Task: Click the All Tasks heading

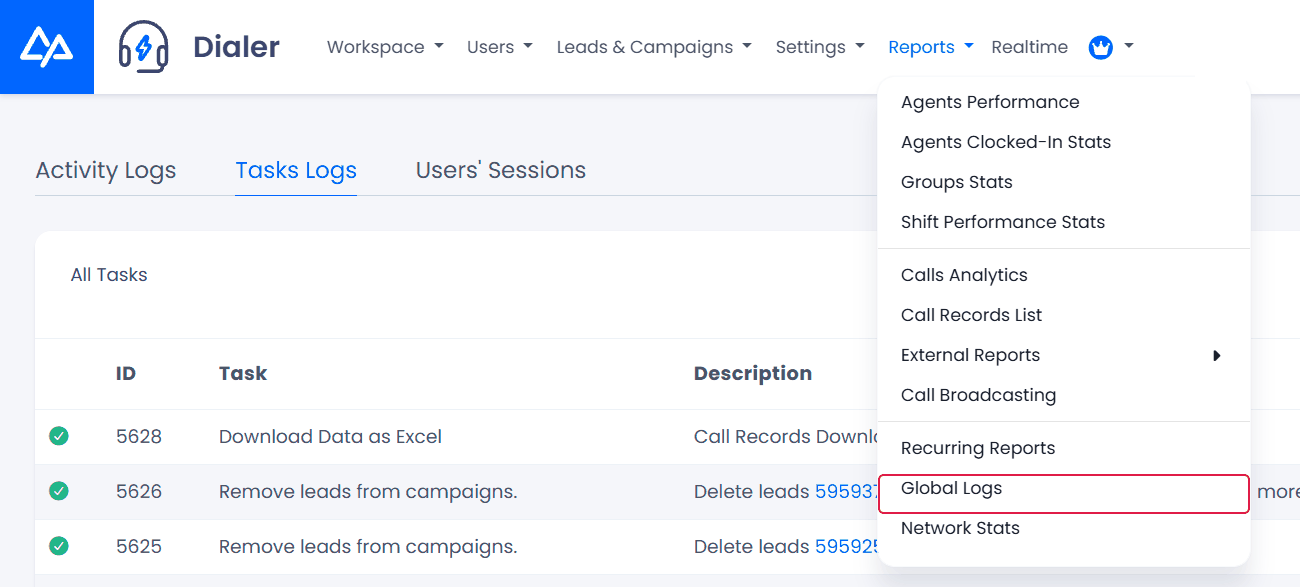Action: [x=109, y=275]
